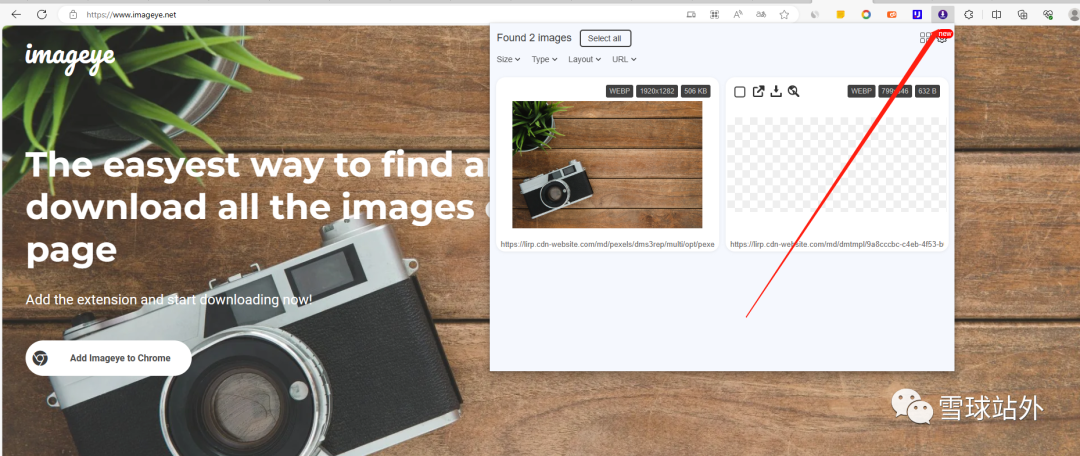
Task: Click the imageye logo on the page
Action: click(x=70, y=55)
